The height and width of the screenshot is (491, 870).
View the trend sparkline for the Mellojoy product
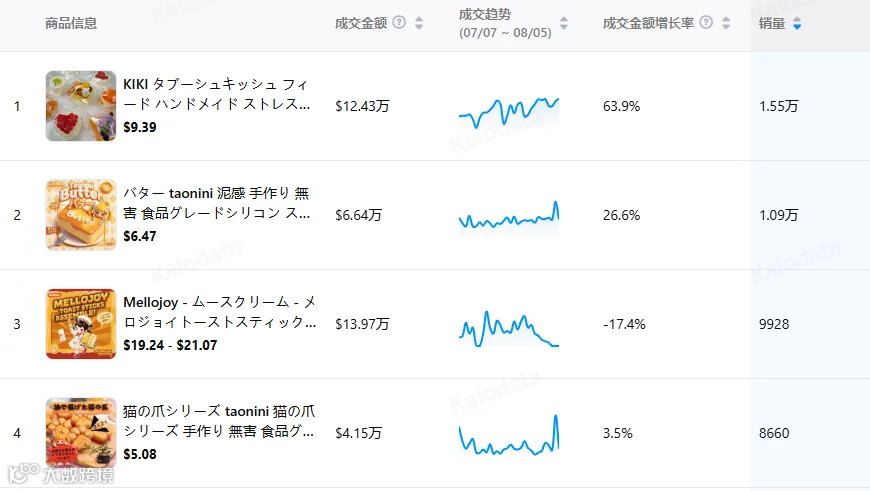(x=509, y=329)
